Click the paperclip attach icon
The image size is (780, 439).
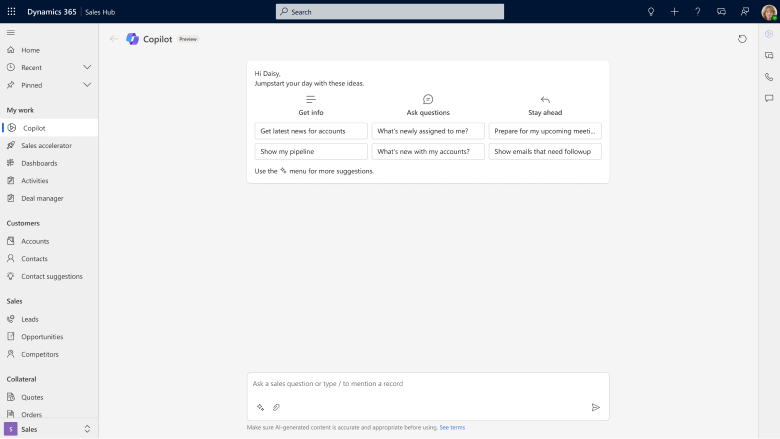tap(277, 407)
